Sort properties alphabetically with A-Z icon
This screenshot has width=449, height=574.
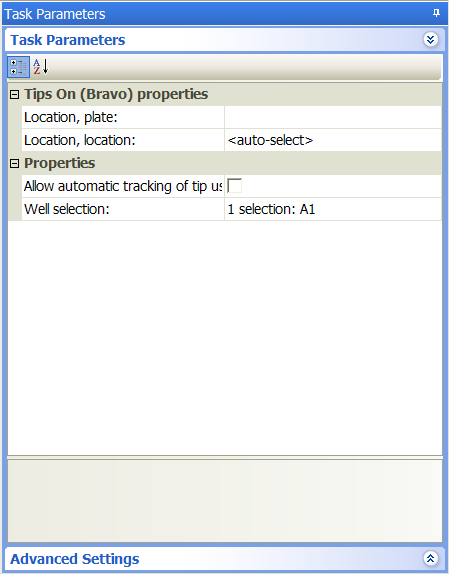[x=41, y=67]
